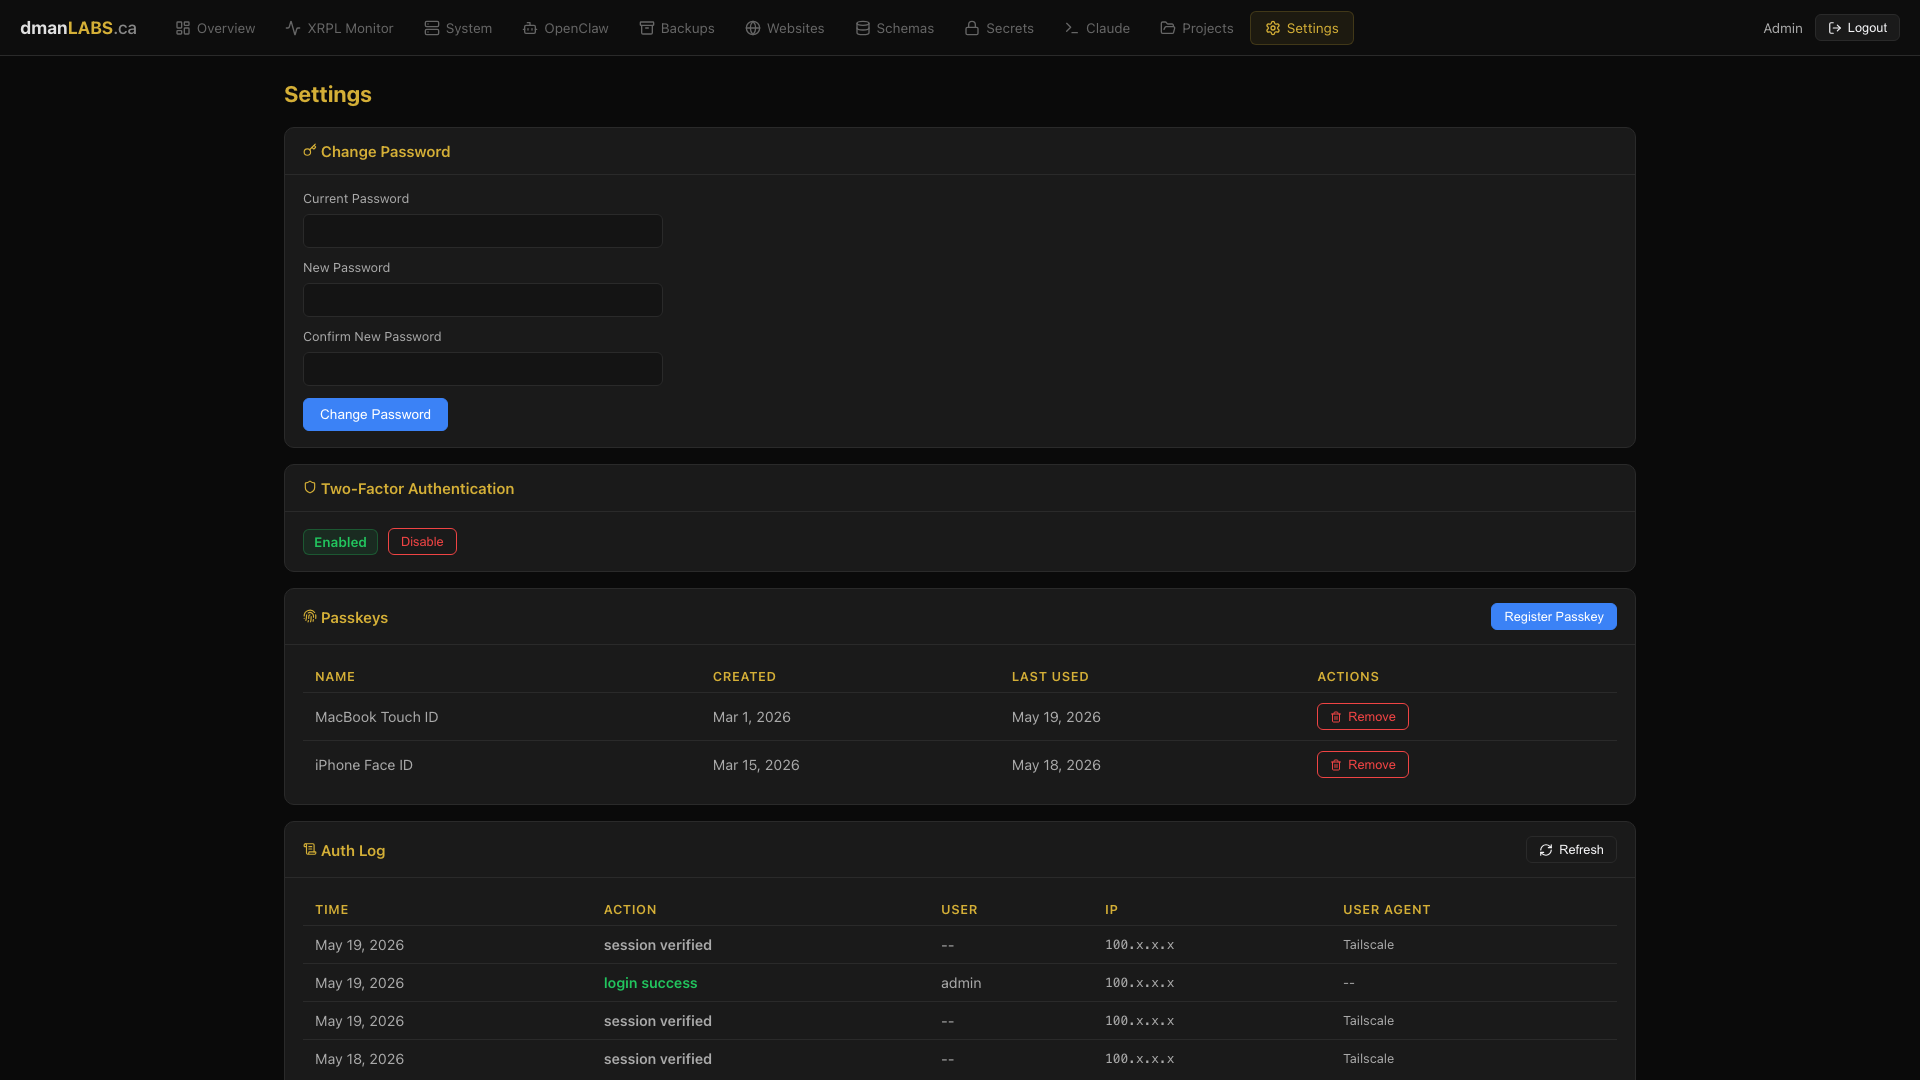Click the Mar 15, 2026 created date
Screen dimensions: 1920x1080
(x=755, y=765)
